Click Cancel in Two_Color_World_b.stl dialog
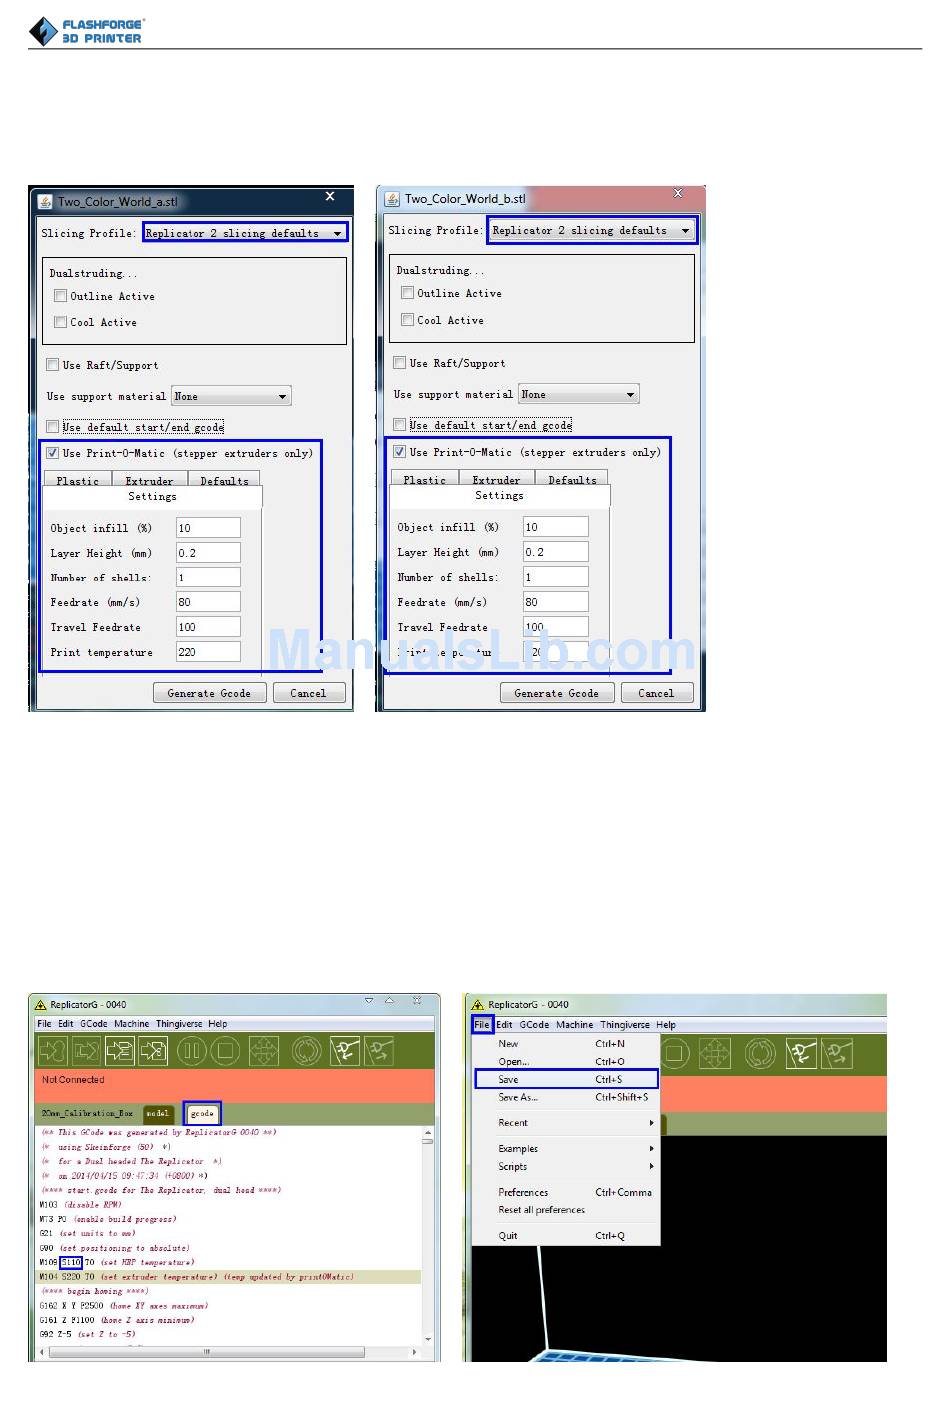The width and height of the screenshot is (950, 1408). point(656,693)
